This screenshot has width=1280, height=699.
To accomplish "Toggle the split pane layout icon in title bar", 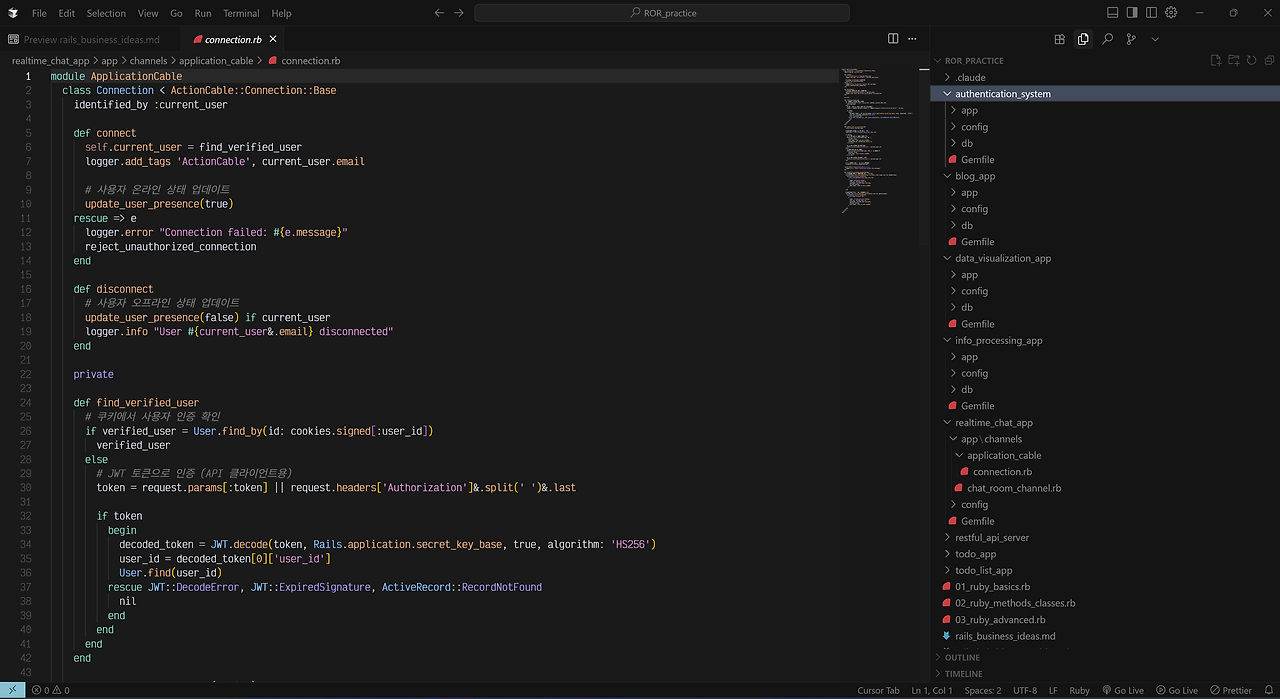I will [x=1152, y=13].
